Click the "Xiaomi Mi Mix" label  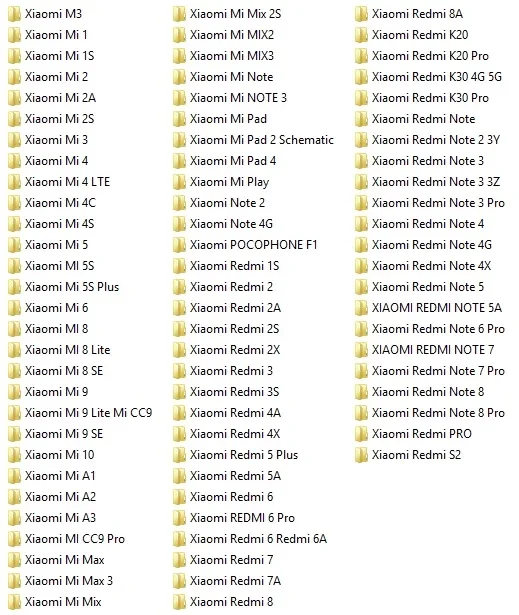(63, 602)
